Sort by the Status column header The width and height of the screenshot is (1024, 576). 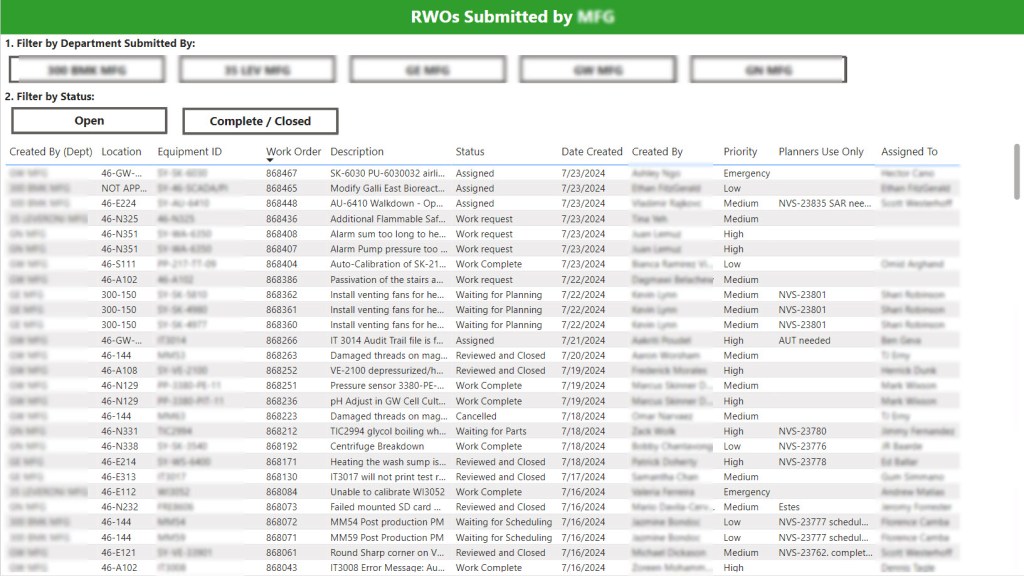tap(470, 152)
